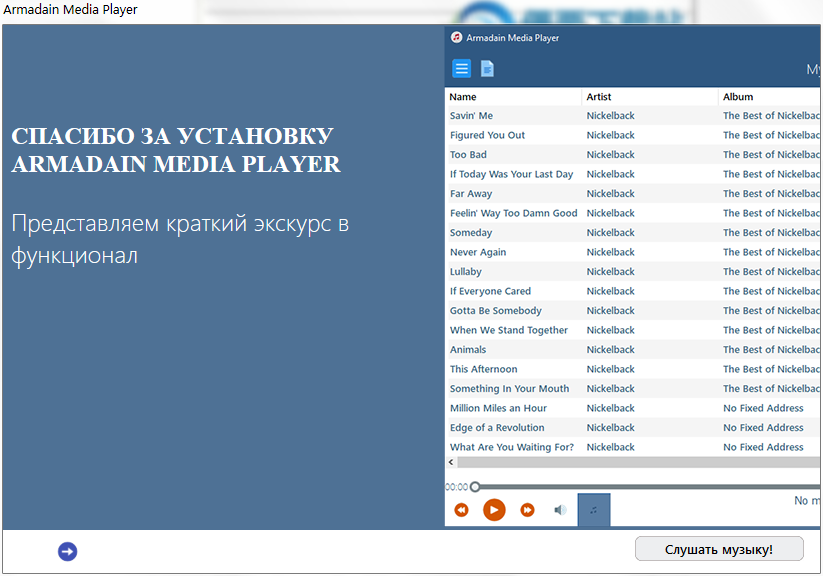This screenshot has height=576, width=823.
Task: Select Million Miles an Hour
Action: coord(498,408)
